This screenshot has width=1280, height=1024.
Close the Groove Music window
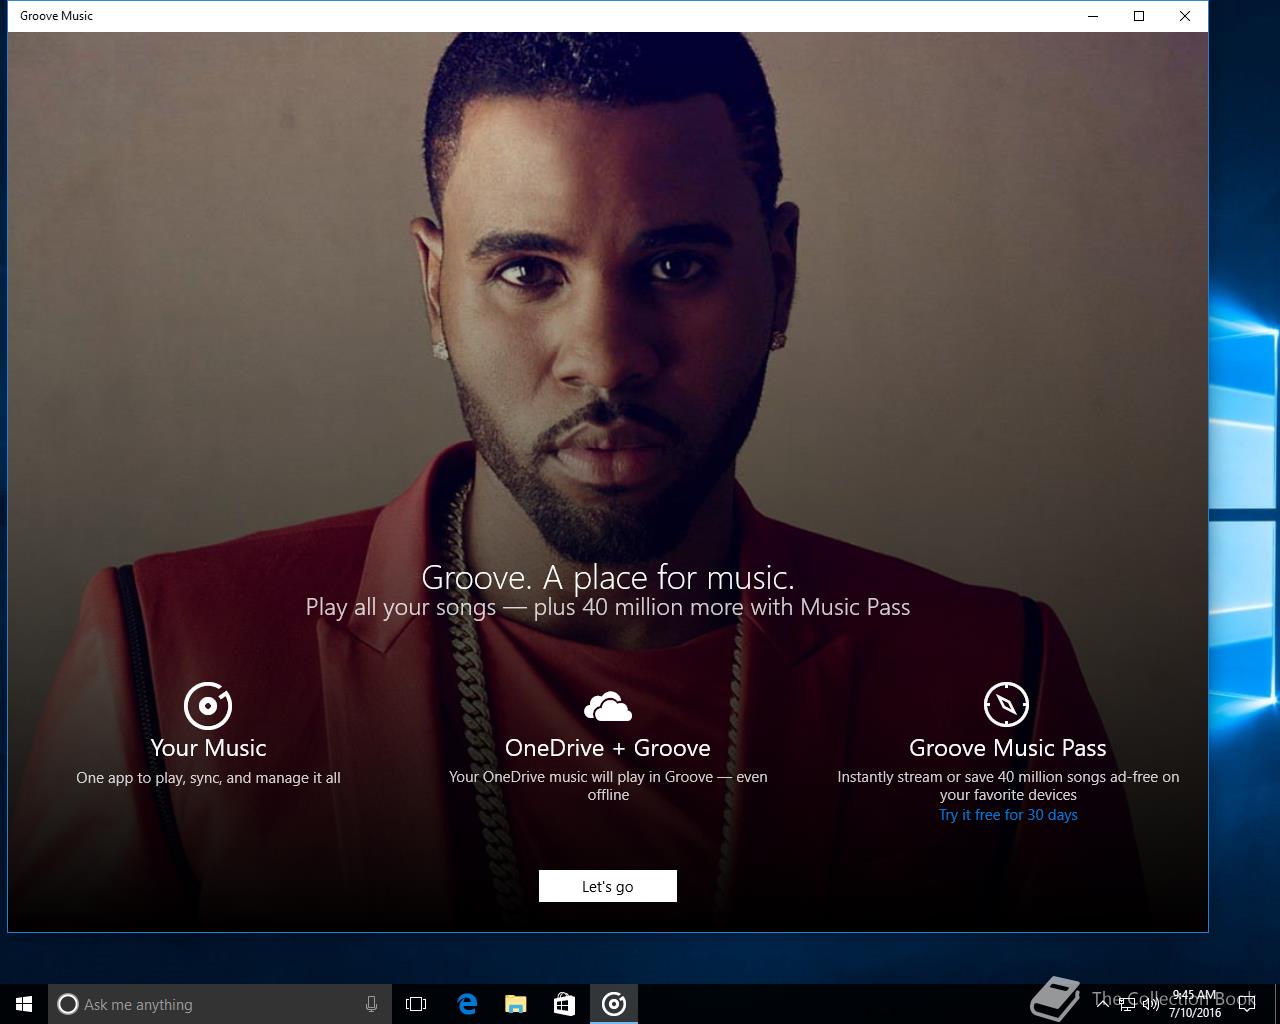click(1185, 16)
